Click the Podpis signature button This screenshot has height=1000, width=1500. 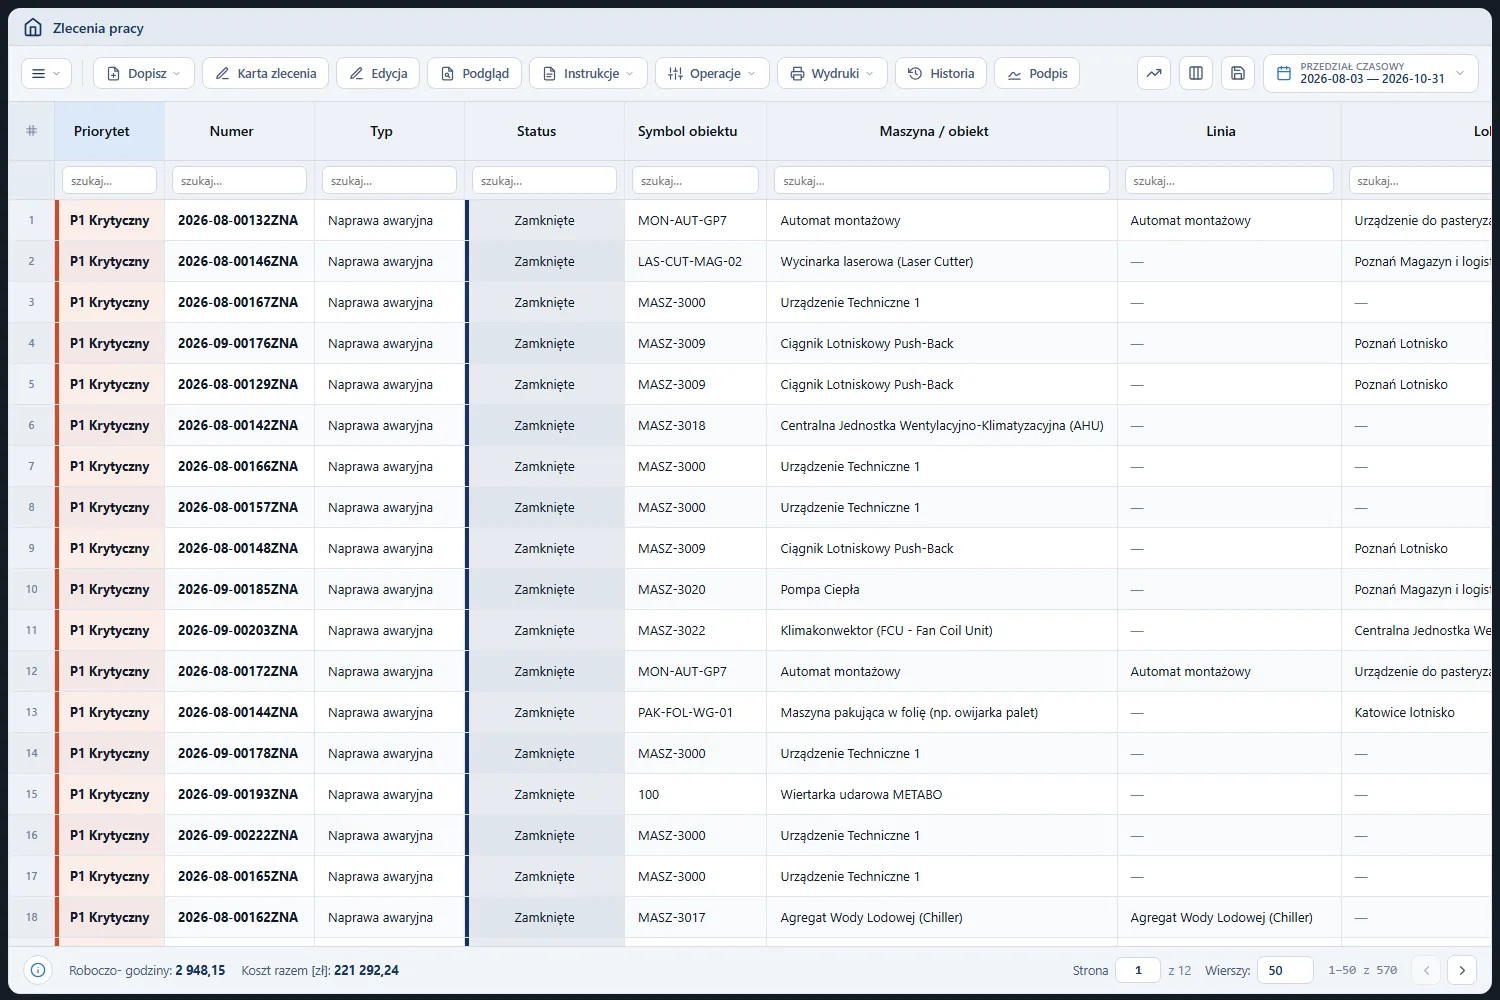pyautogui.click(x=1037, y=73)
